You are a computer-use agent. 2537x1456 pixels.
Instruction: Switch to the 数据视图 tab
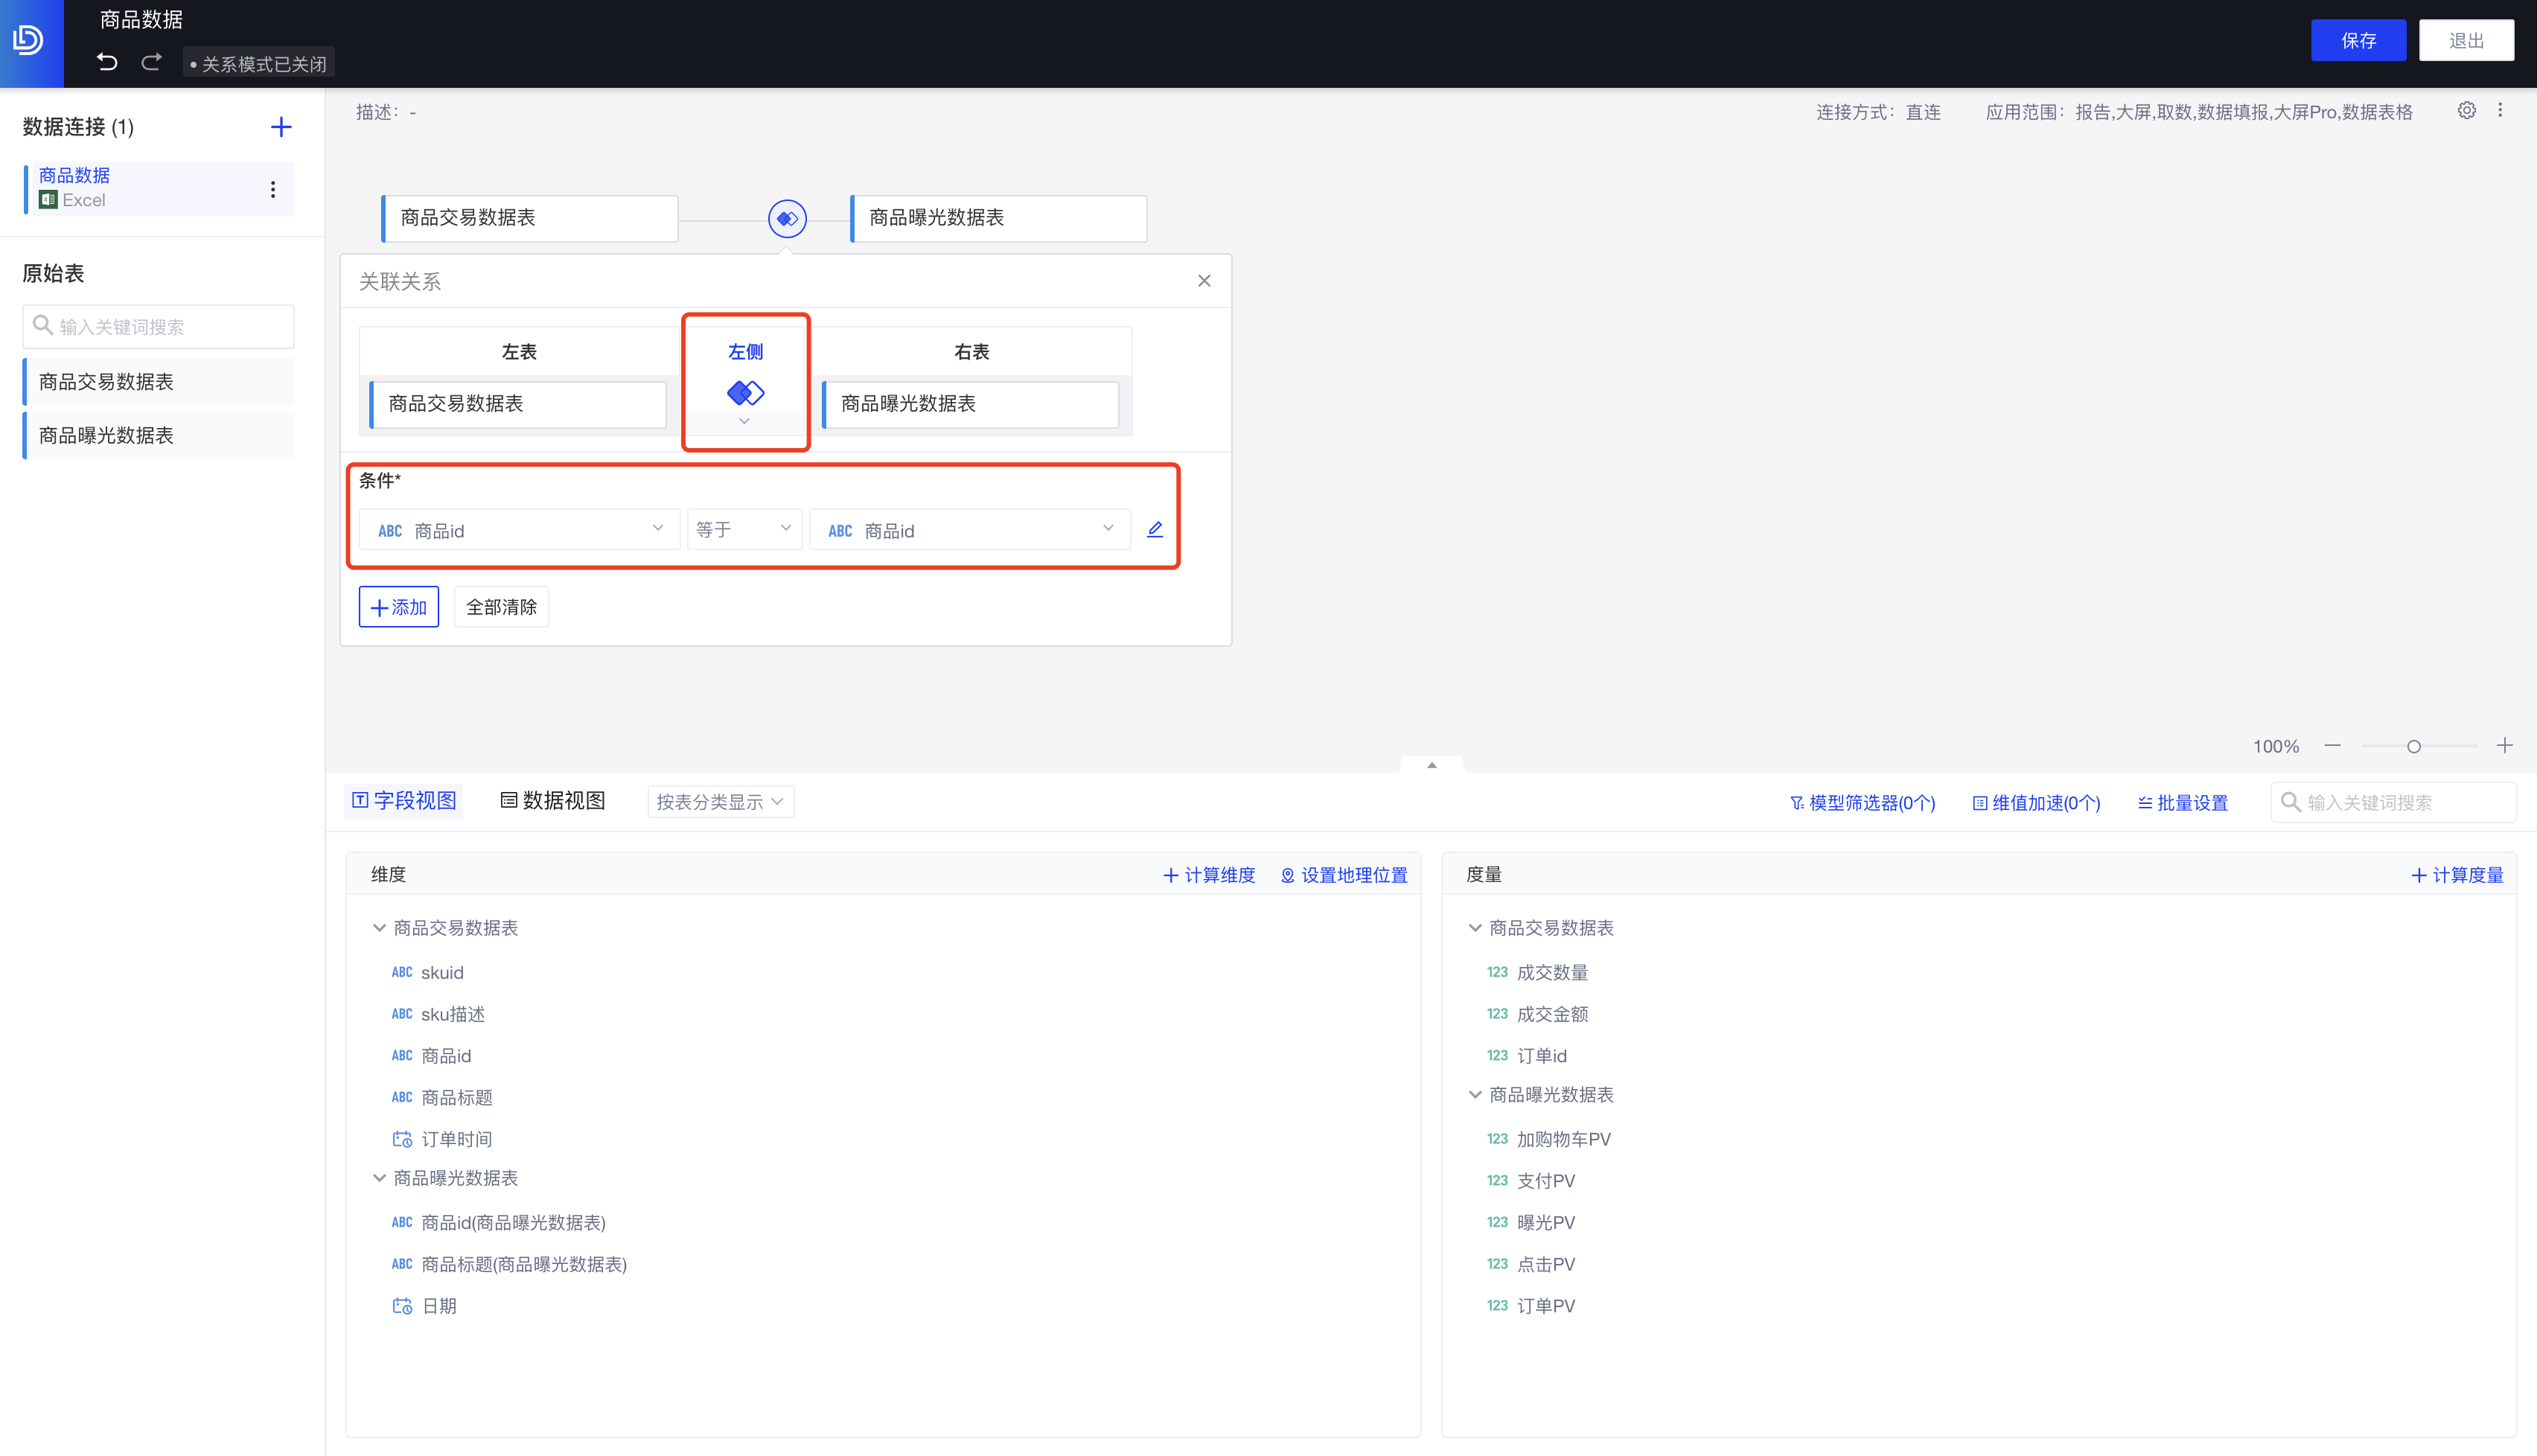click(553, 801)
